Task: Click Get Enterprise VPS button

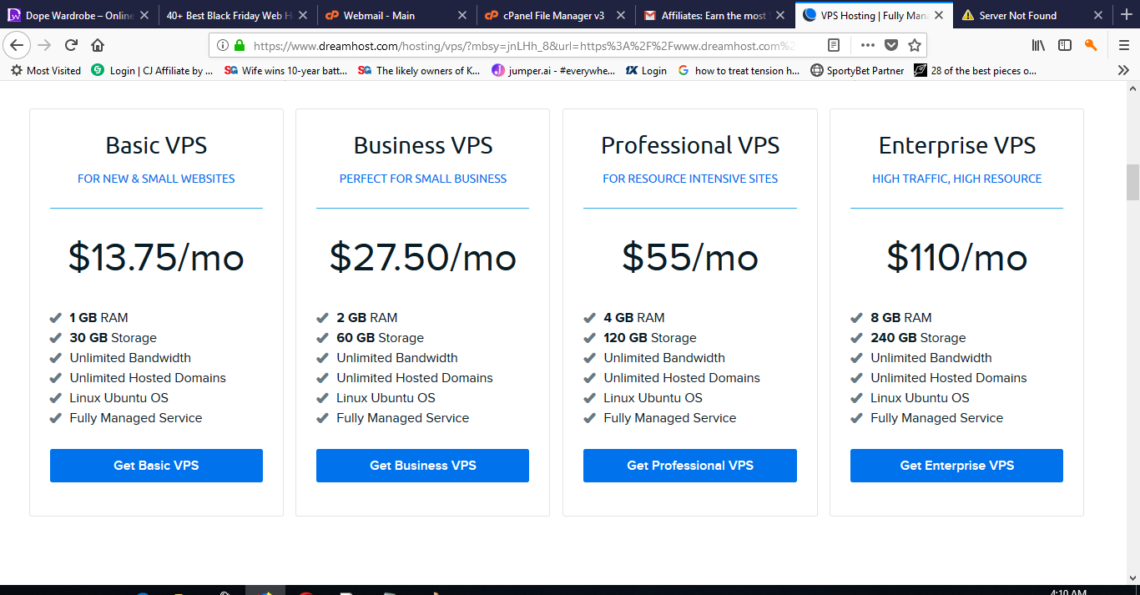Action: pyautogui.click(x=957, y=466)
